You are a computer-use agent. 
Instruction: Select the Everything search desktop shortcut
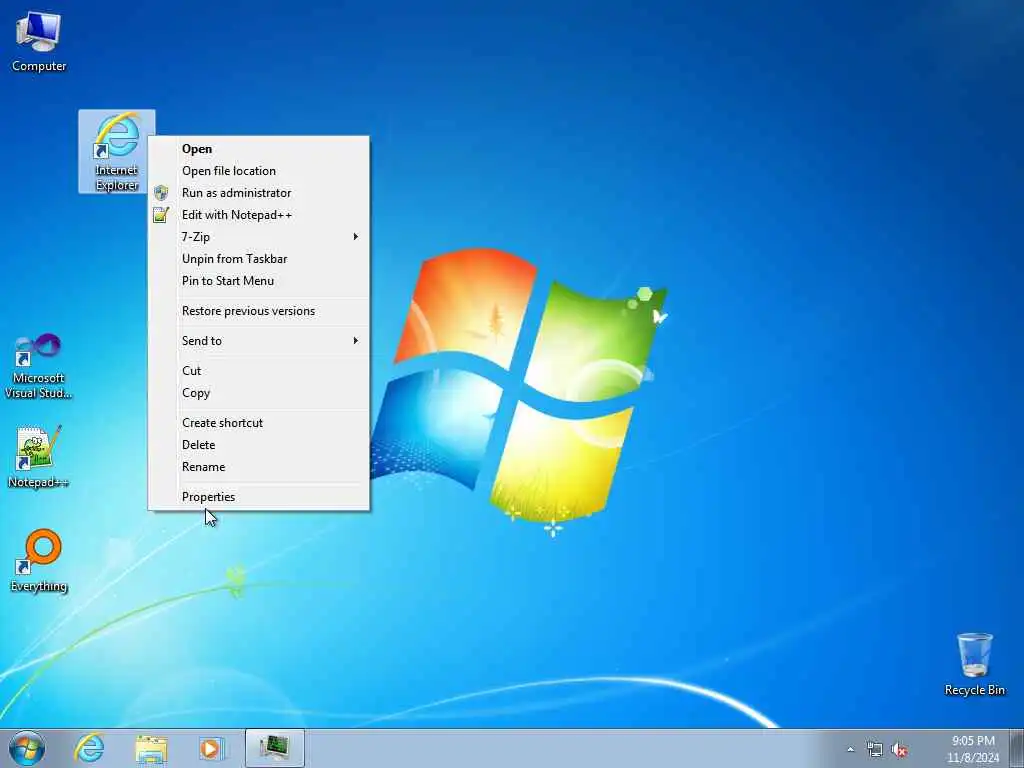tap(39, 560)
